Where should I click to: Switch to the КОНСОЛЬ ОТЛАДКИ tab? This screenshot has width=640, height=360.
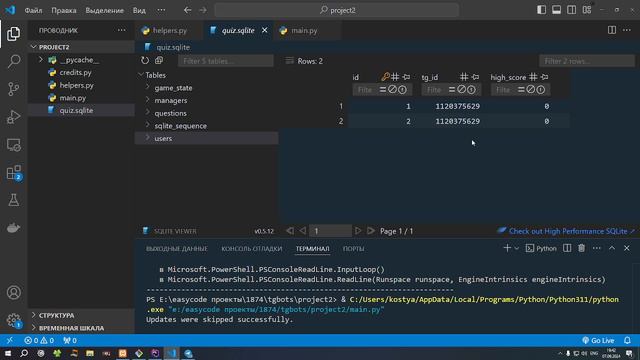[252, 249]
